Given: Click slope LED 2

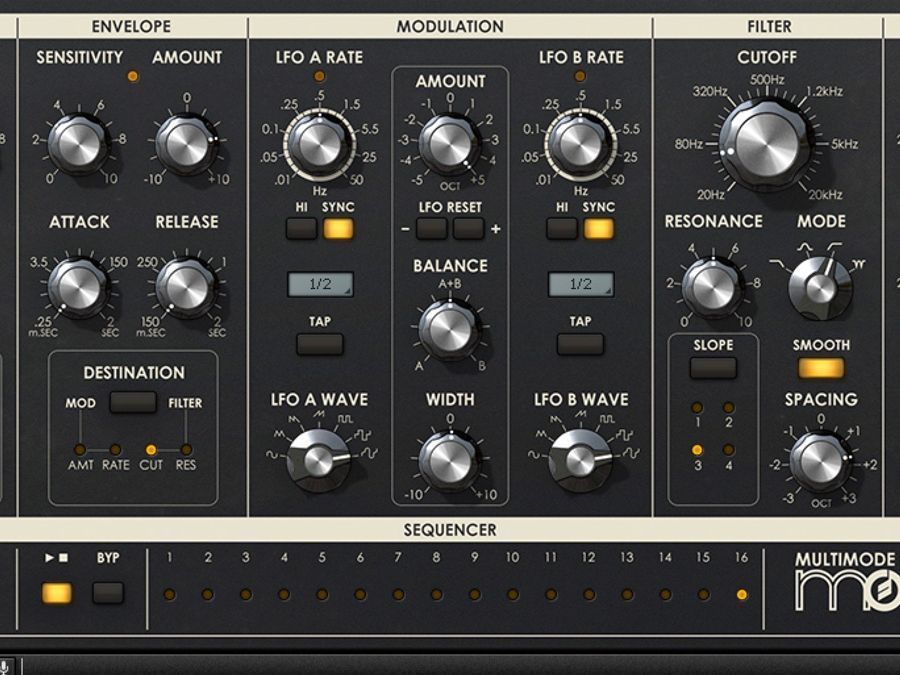Looking at the screenshot, I should [x=728, y=408].
